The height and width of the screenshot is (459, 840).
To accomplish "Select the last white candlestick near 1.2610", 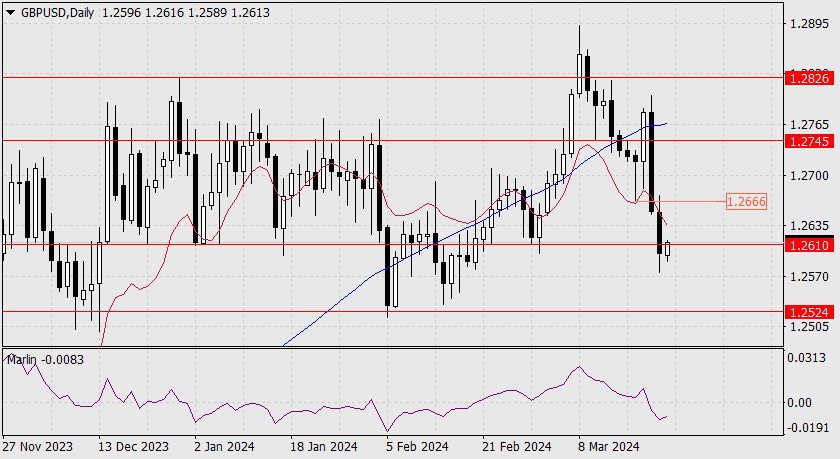I will (x=668, y=249).
